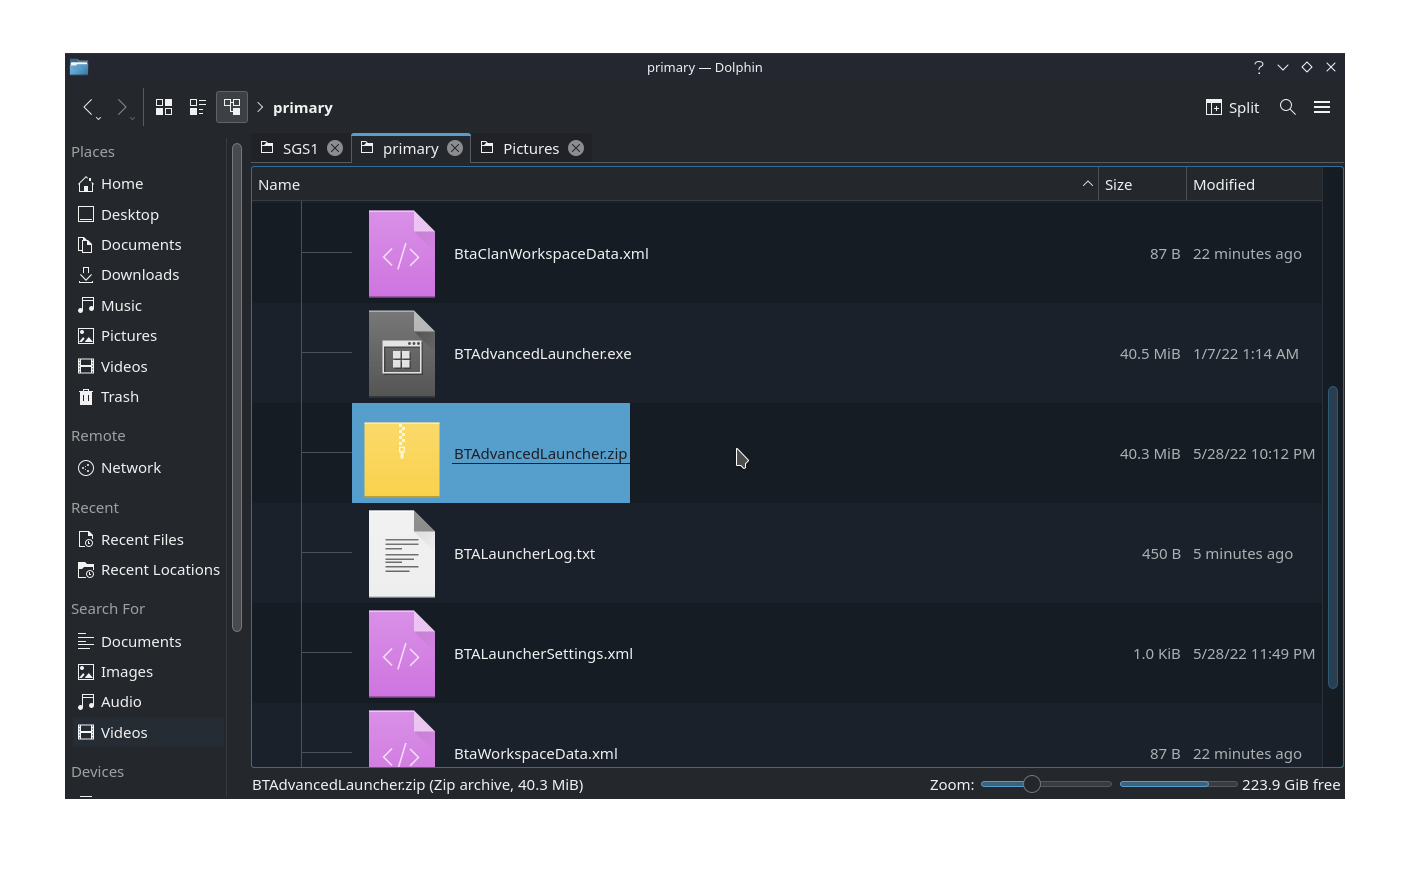Select BTAdvancedLauncher.zip file name

click(x=540, y=454)
